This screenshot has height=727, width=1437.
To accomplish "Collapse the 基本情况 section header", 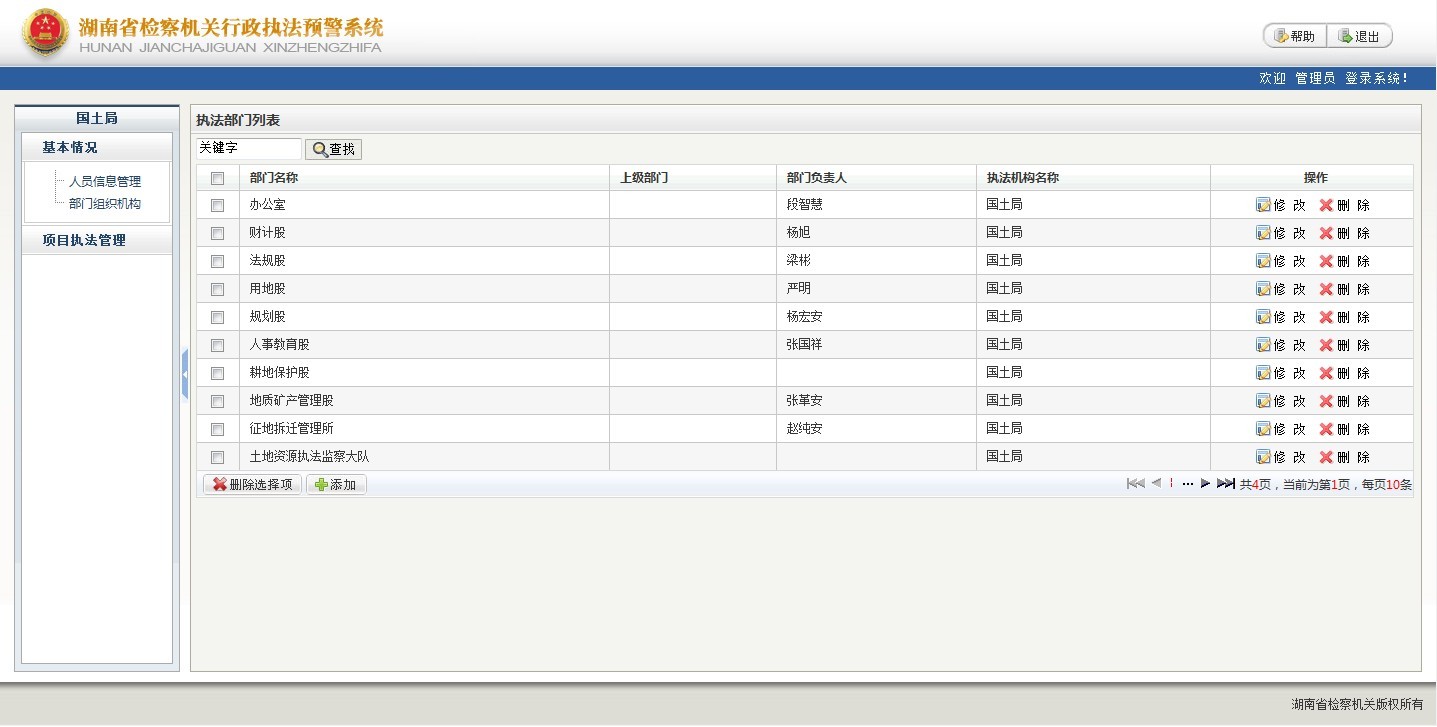I will click(x=70, y=147).
